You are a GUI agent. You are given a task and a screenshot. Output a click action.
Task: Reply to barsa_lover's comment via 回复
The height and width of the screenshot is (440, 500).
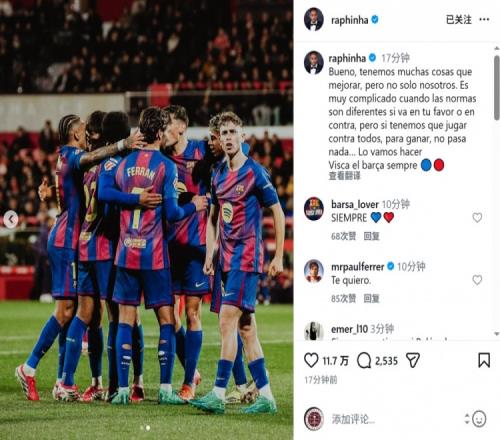(371, 236)
